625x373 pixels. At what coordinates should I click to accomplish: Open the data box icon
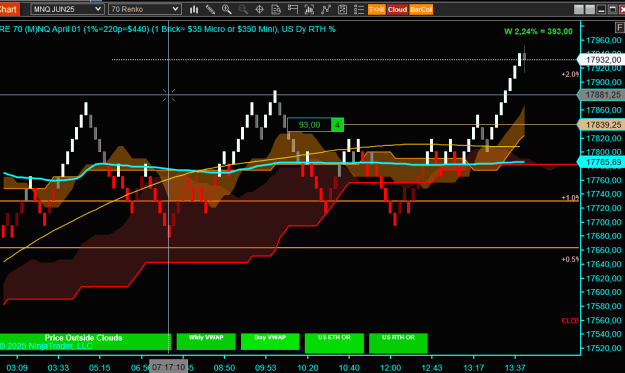pyautogui.click(x=276, y=9)
